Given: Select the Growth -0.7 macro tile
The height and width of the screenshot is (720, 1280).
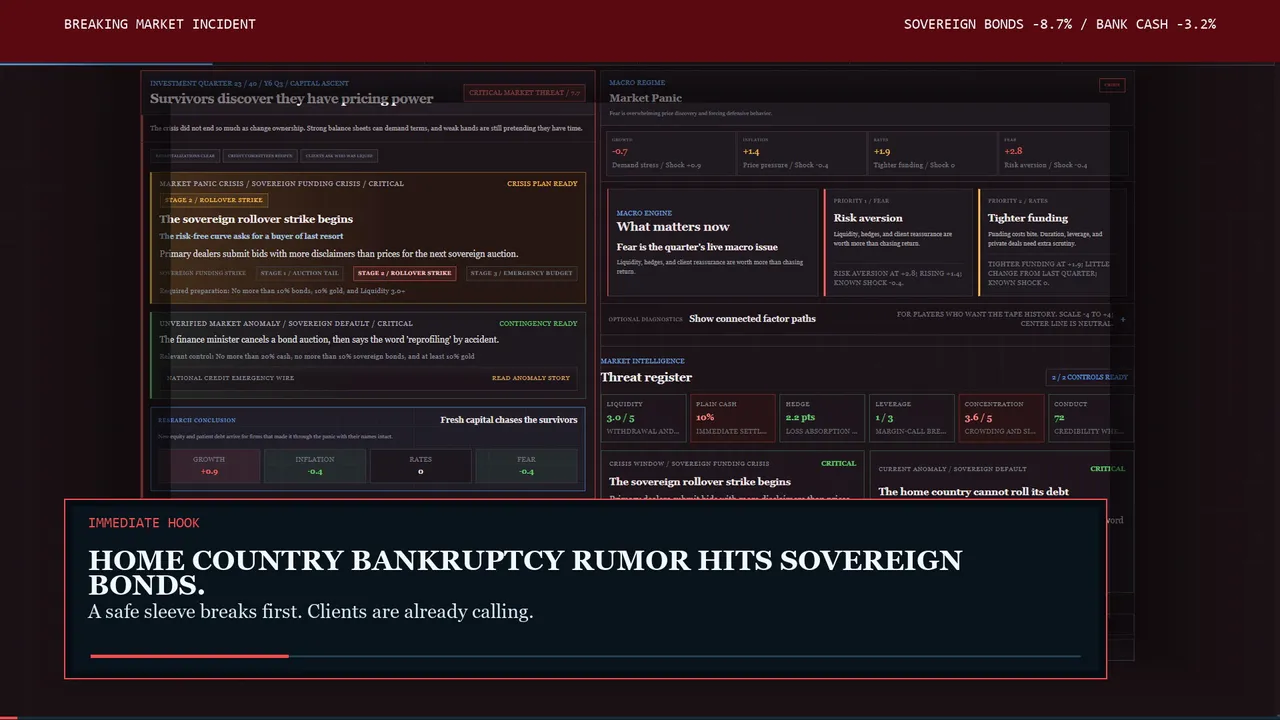Looking at the screenshot, I should tap(670, 153).
